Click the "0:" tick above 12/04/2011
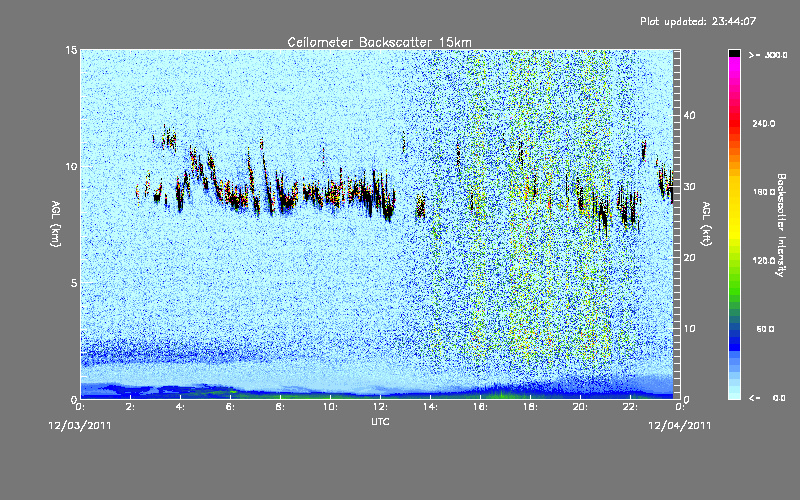The image size is (800, 500). point(680,407)
